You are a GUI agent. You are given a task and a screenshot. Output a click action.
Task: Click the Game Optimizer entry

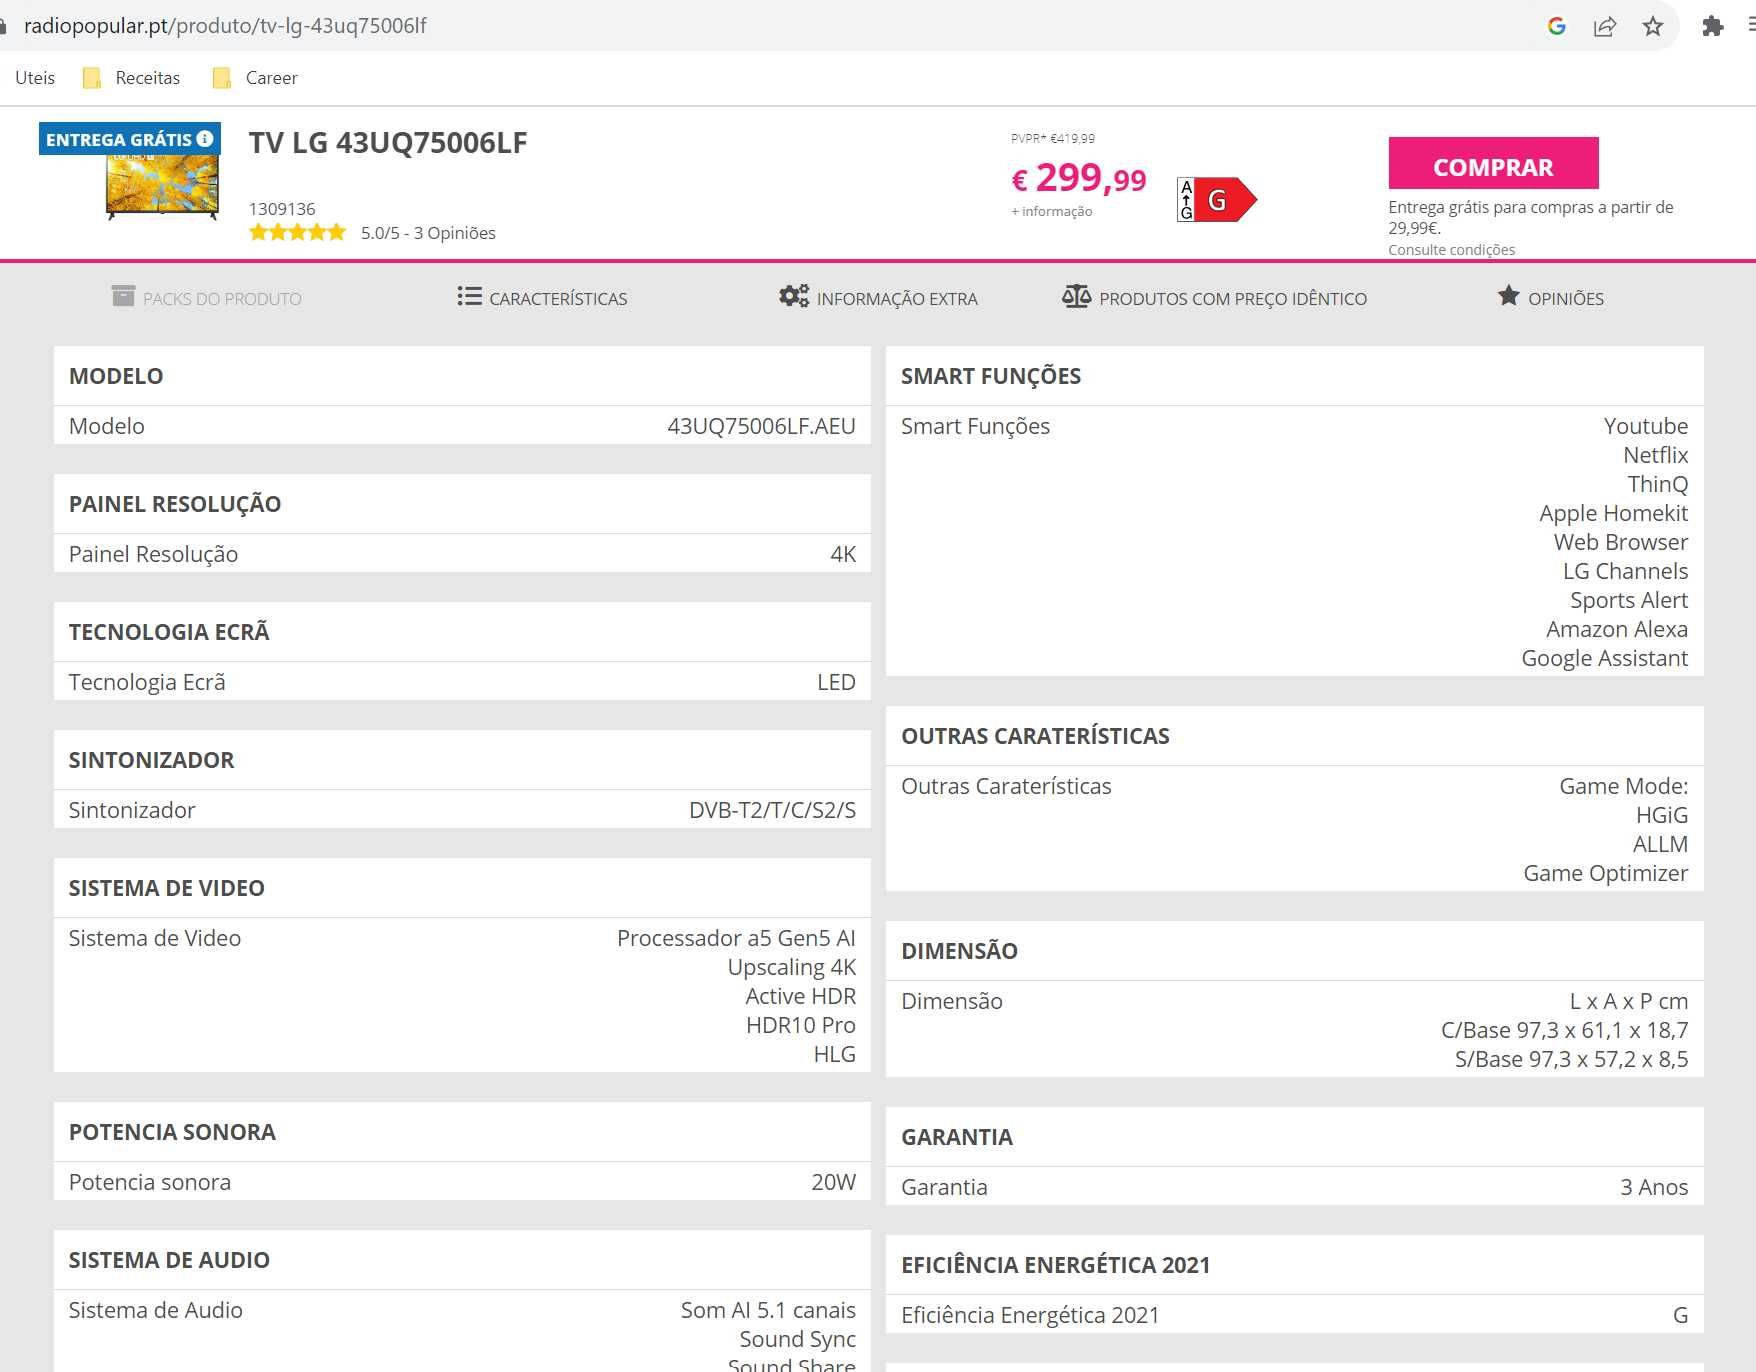(x=1605, y=873)
